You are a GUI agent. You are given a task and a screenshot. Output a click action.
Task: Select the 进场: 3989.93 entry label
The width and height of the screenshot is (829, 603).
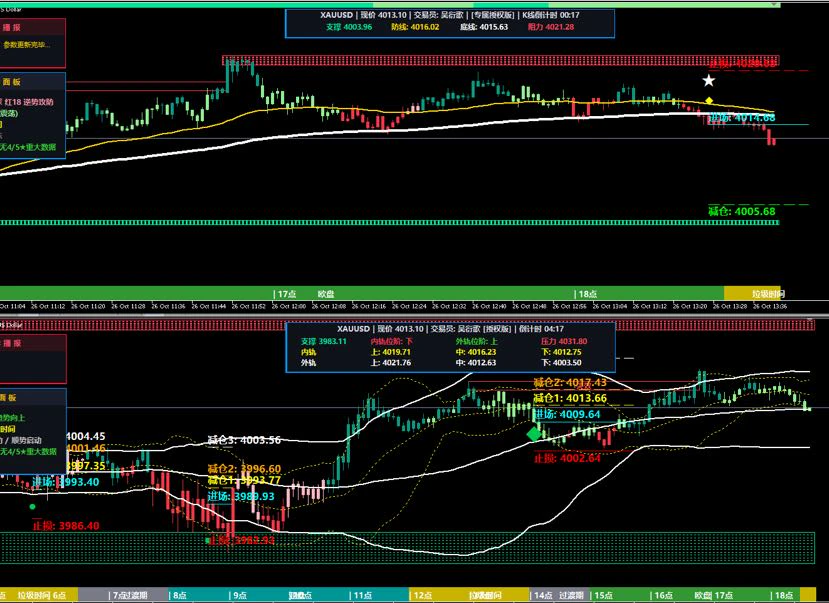click(241, 496)
